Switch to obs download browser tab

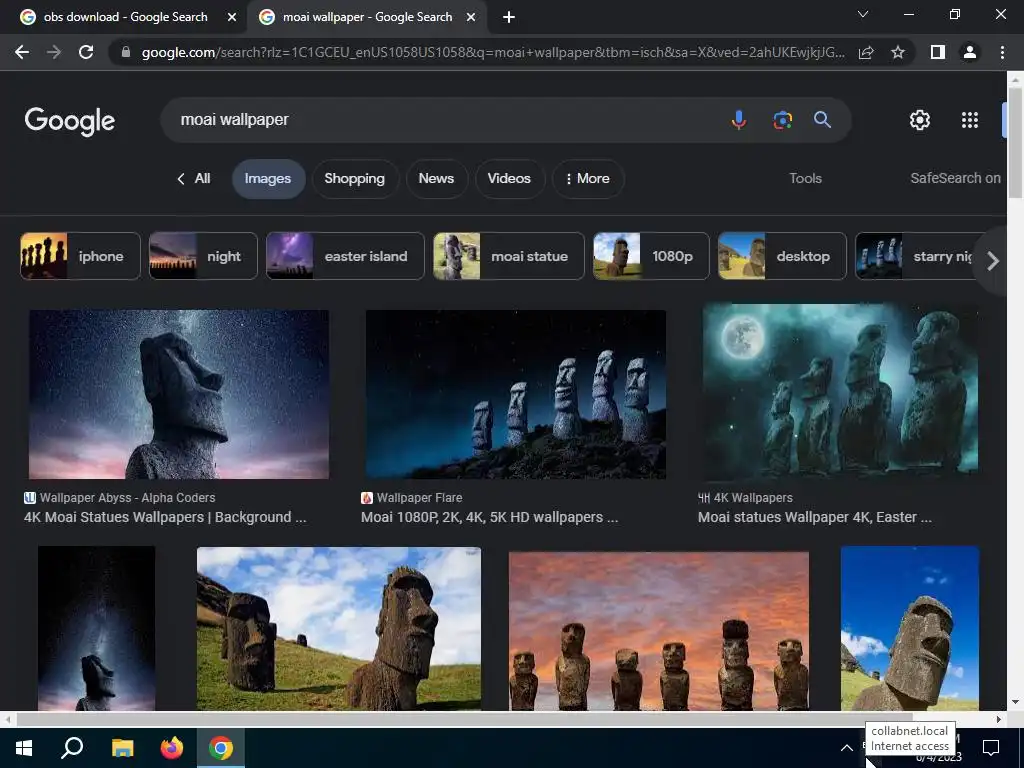(x=124, y=18)
